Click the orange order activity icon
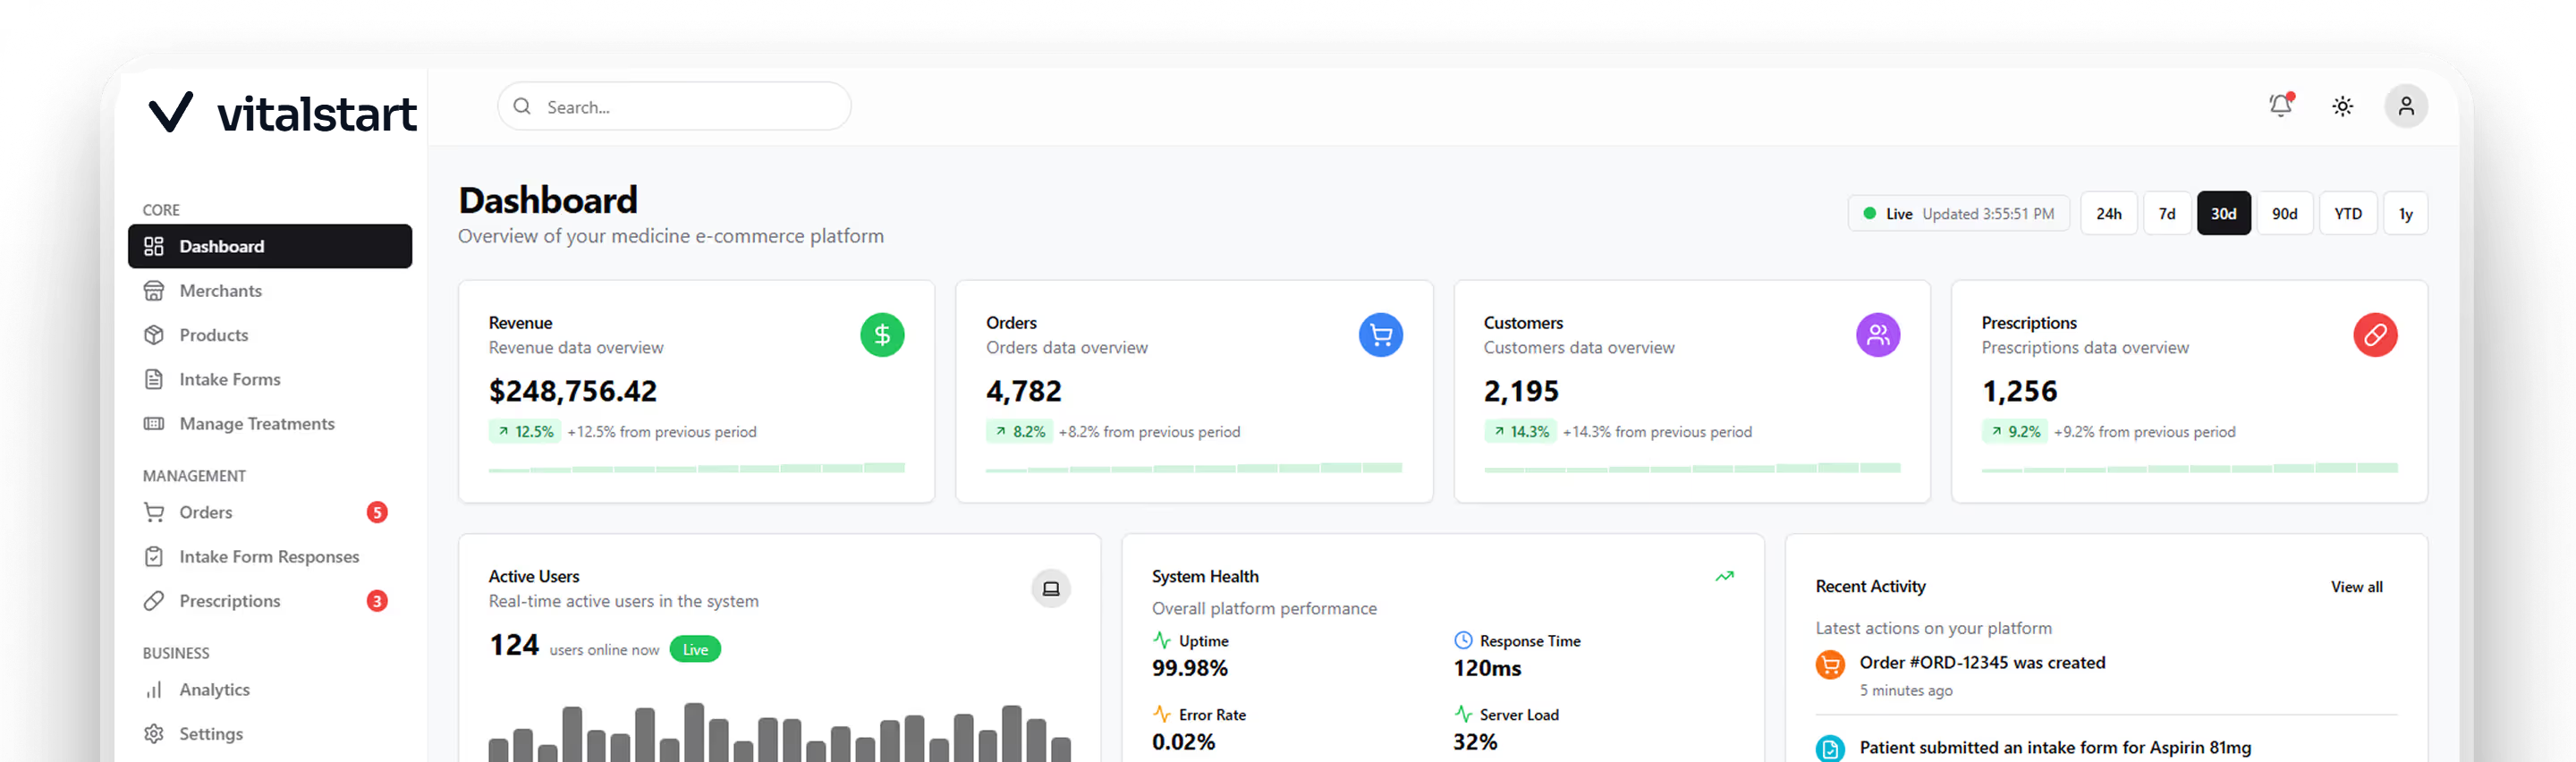 (1830, 665)
